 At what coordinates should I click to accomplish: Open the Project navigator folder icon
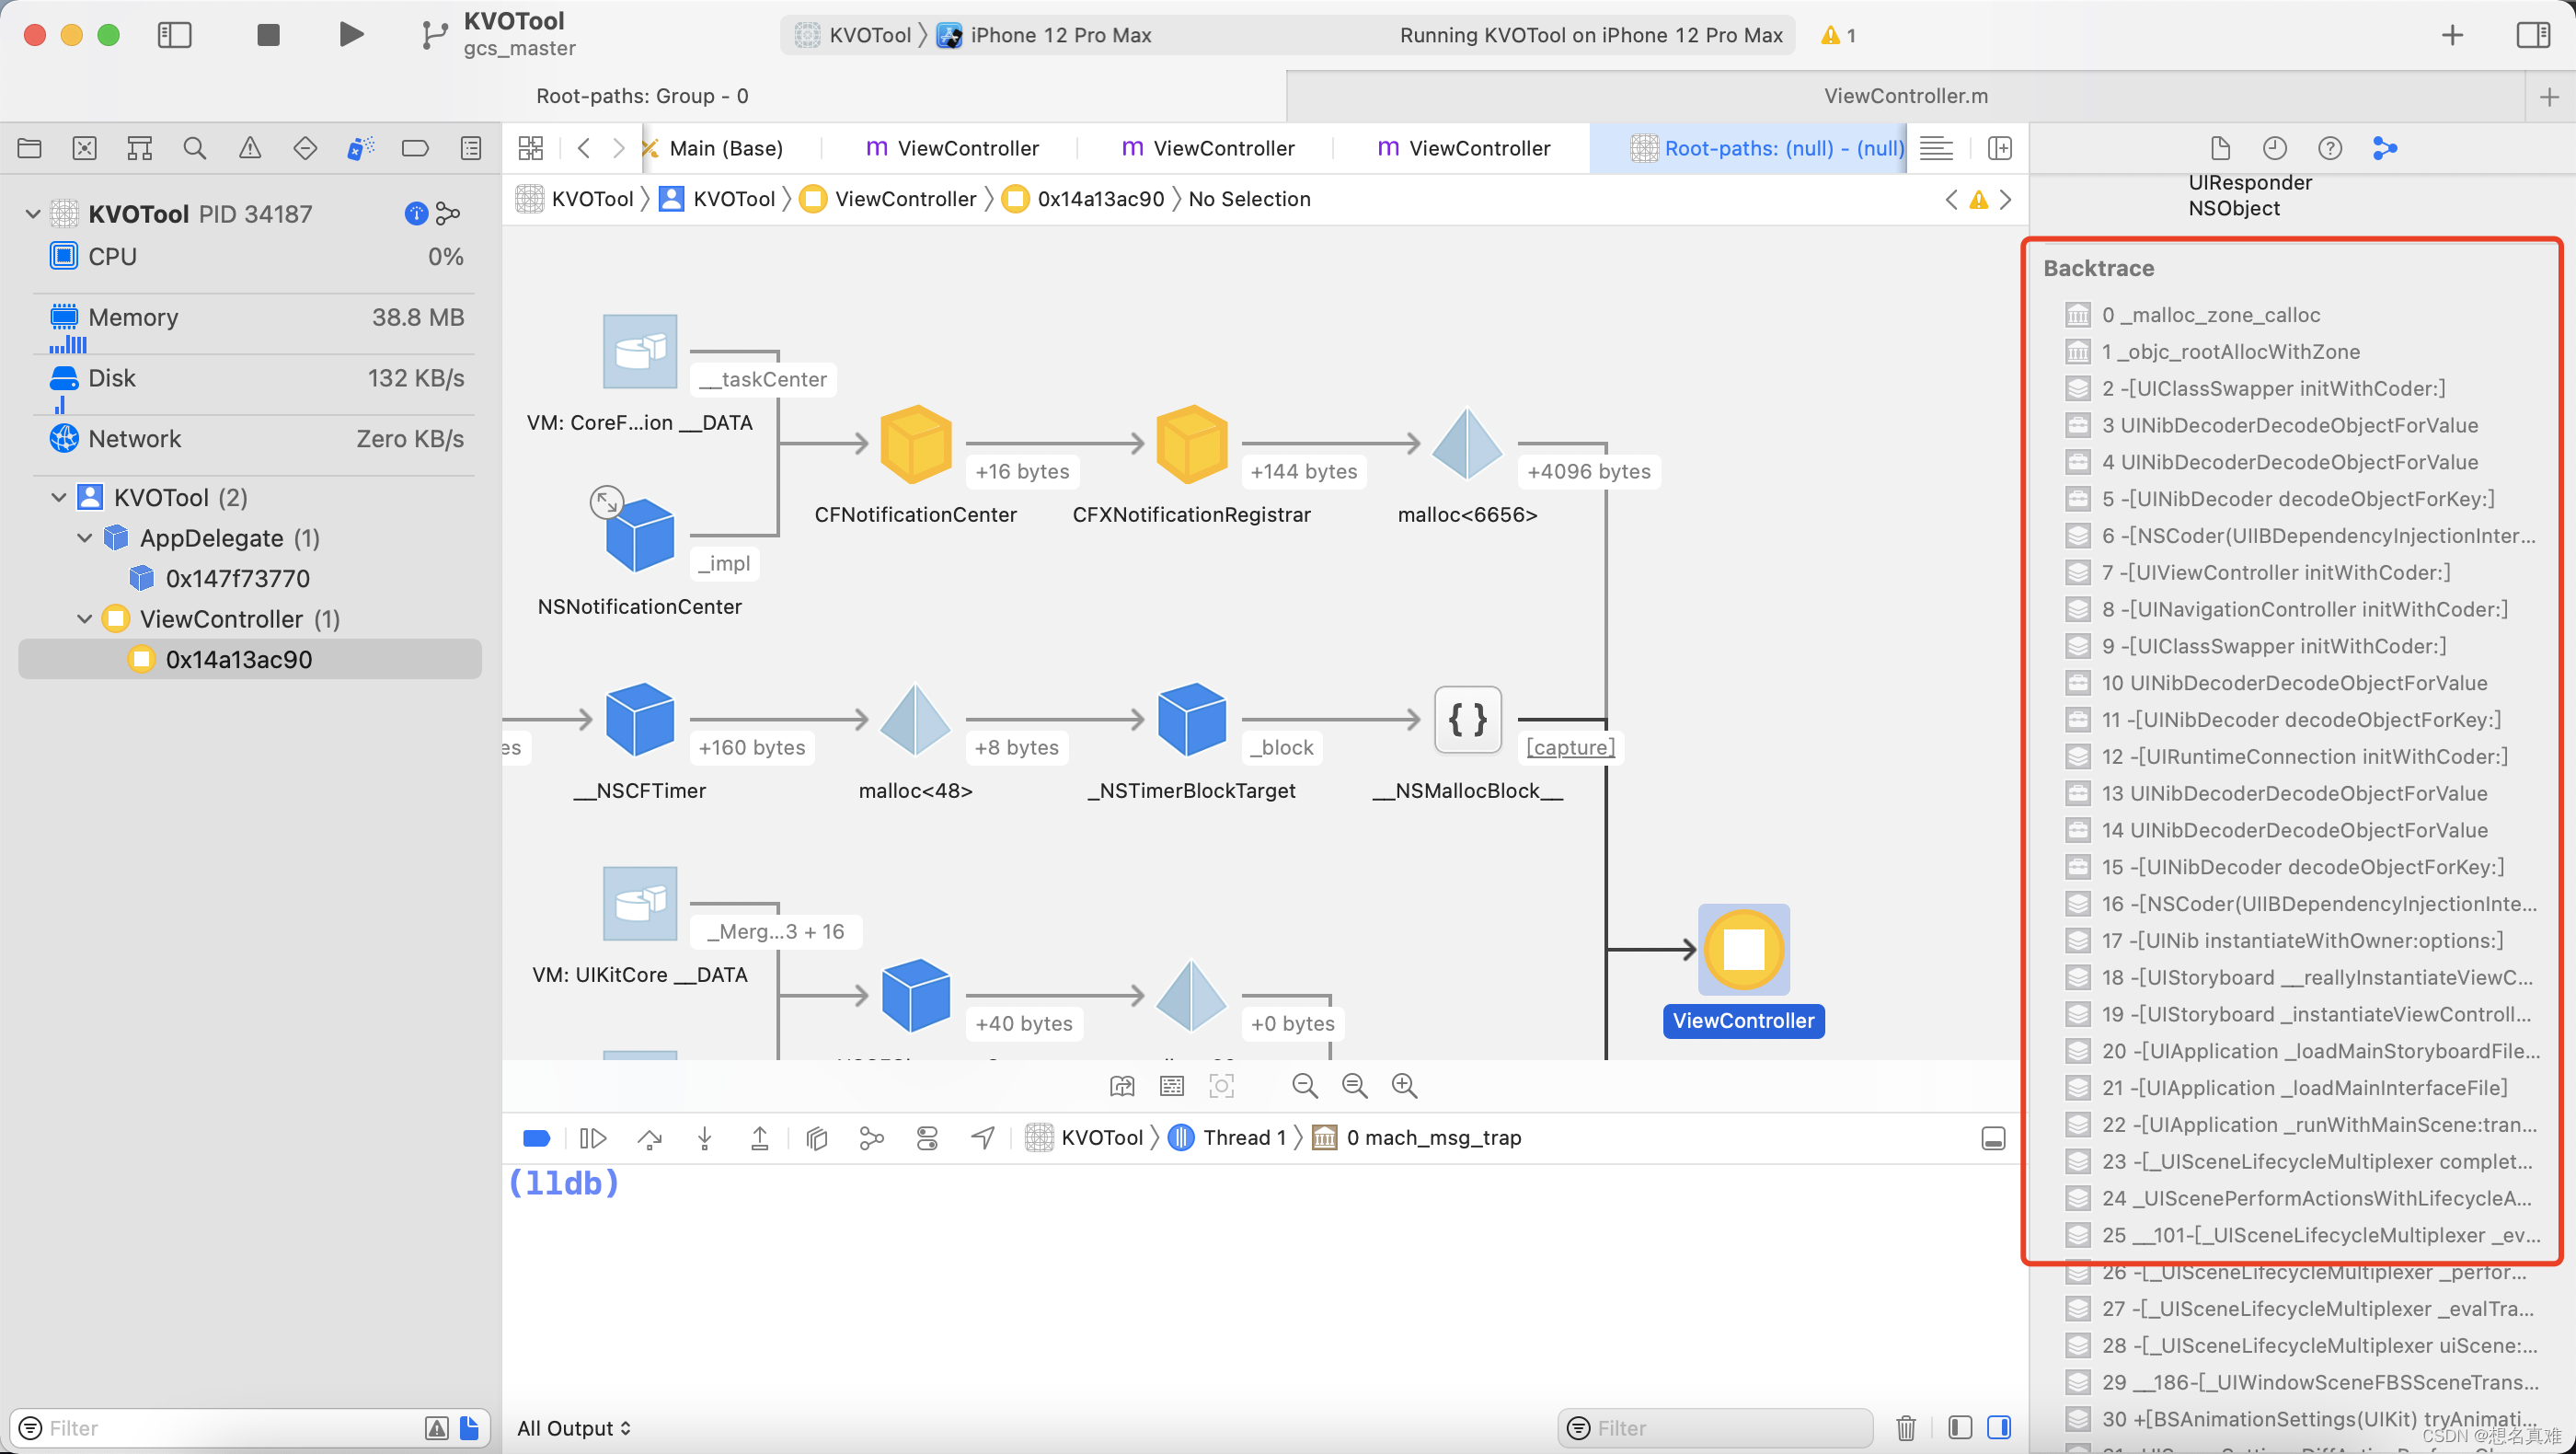click(30, 149)
